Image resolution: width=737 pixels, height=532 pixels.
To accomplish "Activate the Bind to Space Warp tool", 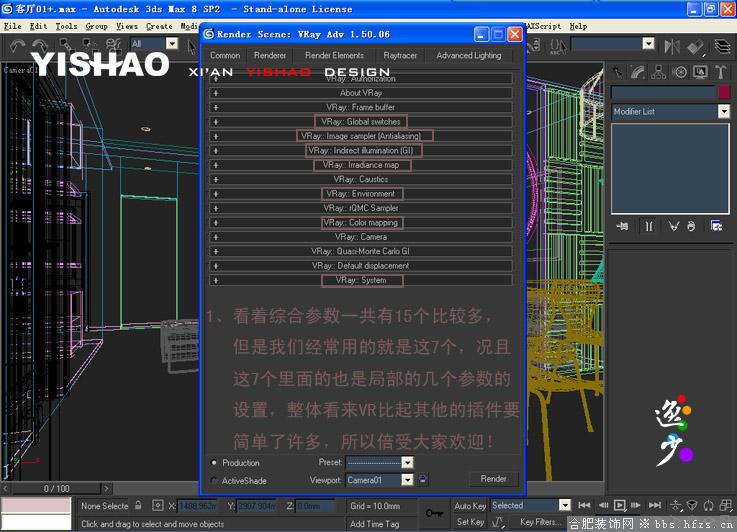I will (113, 46).
